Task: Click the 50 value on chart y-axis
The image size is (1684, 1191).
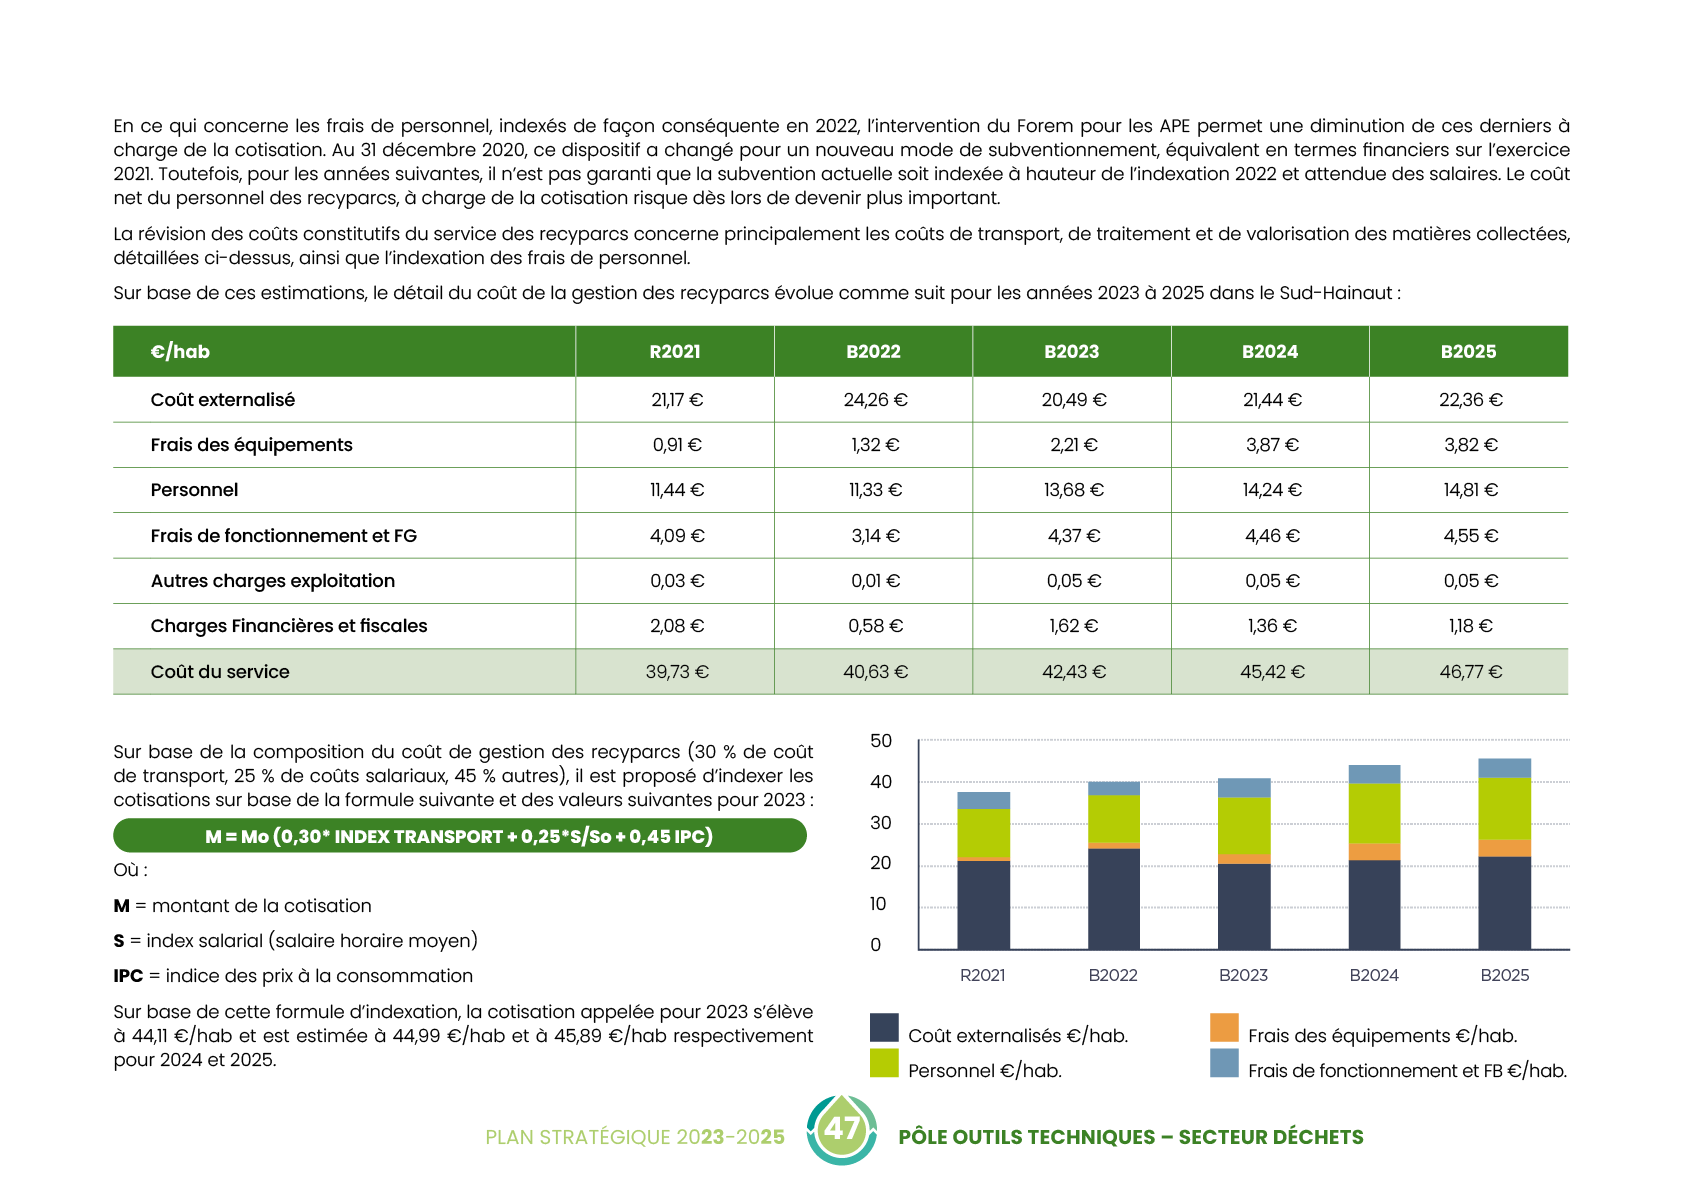Action: (880, 741)
